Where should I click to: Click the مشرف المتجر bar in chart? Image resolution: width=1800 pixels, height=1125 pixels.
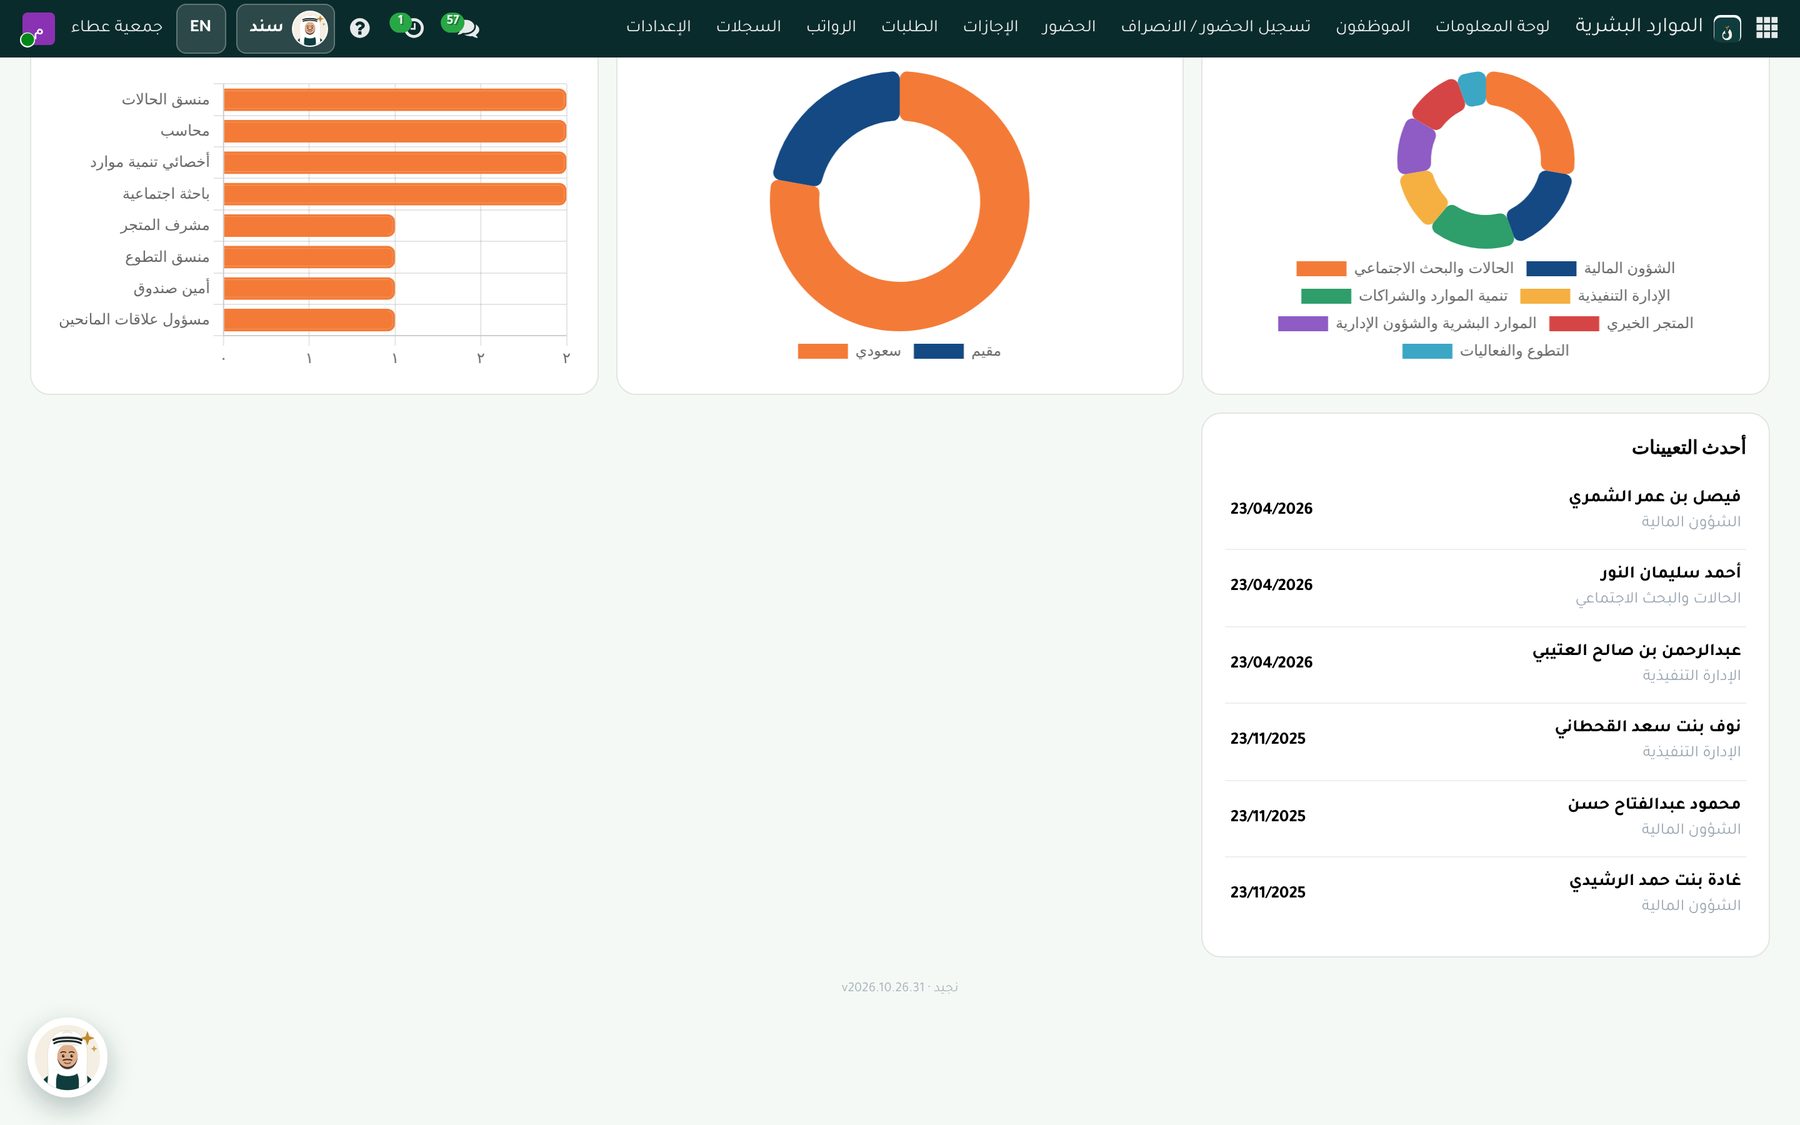pyautogui.click(x=309, y=226)
